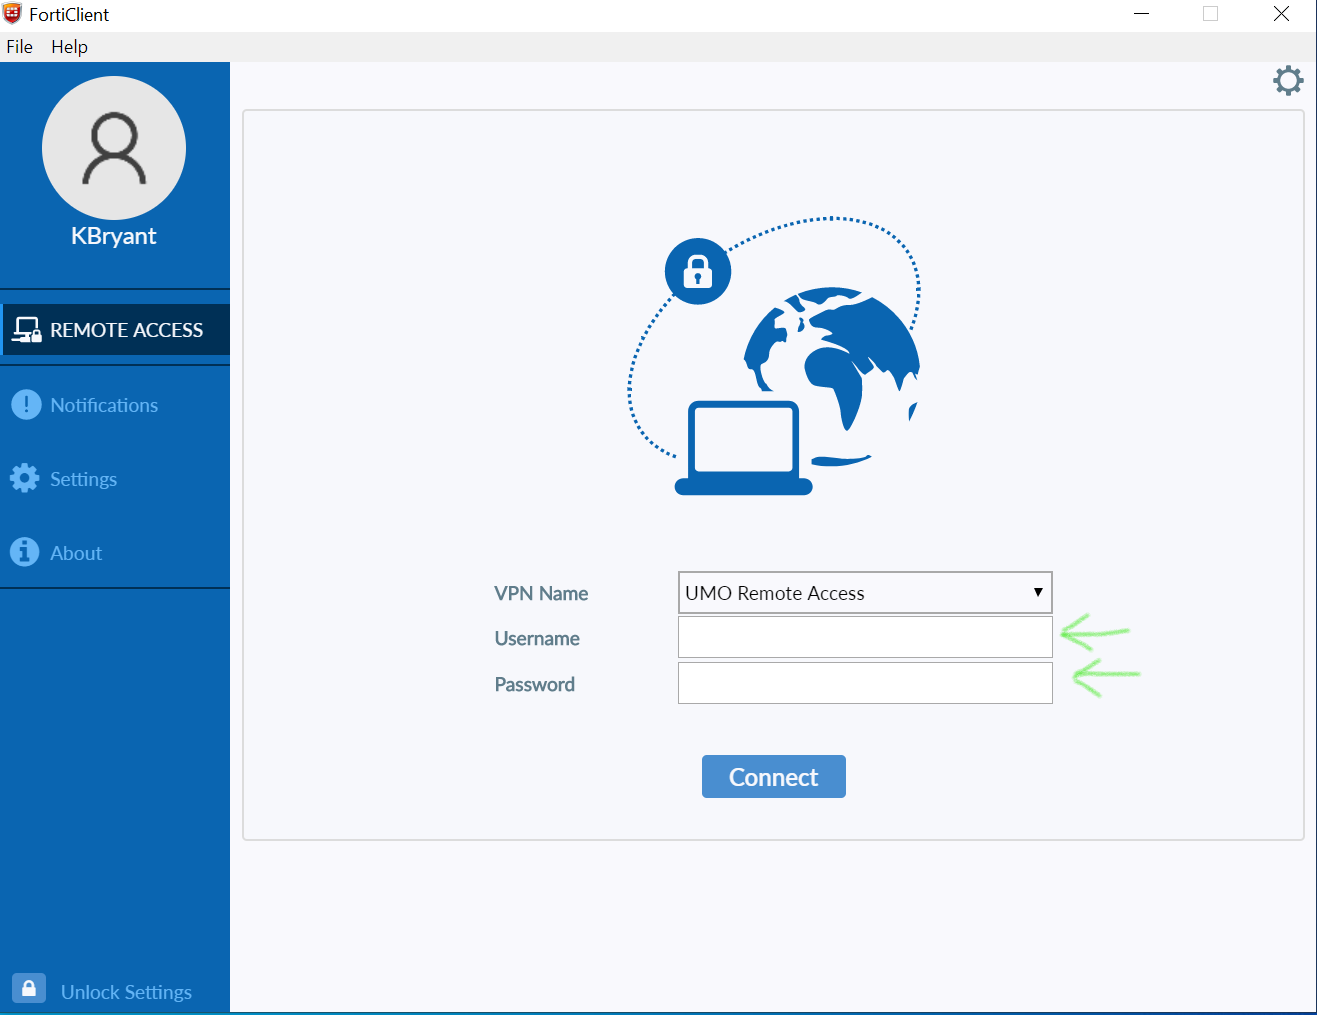The height and width of the screenshot is (1015, 1317).
Task: Click the Password input field
Action: tap(864, 683)
